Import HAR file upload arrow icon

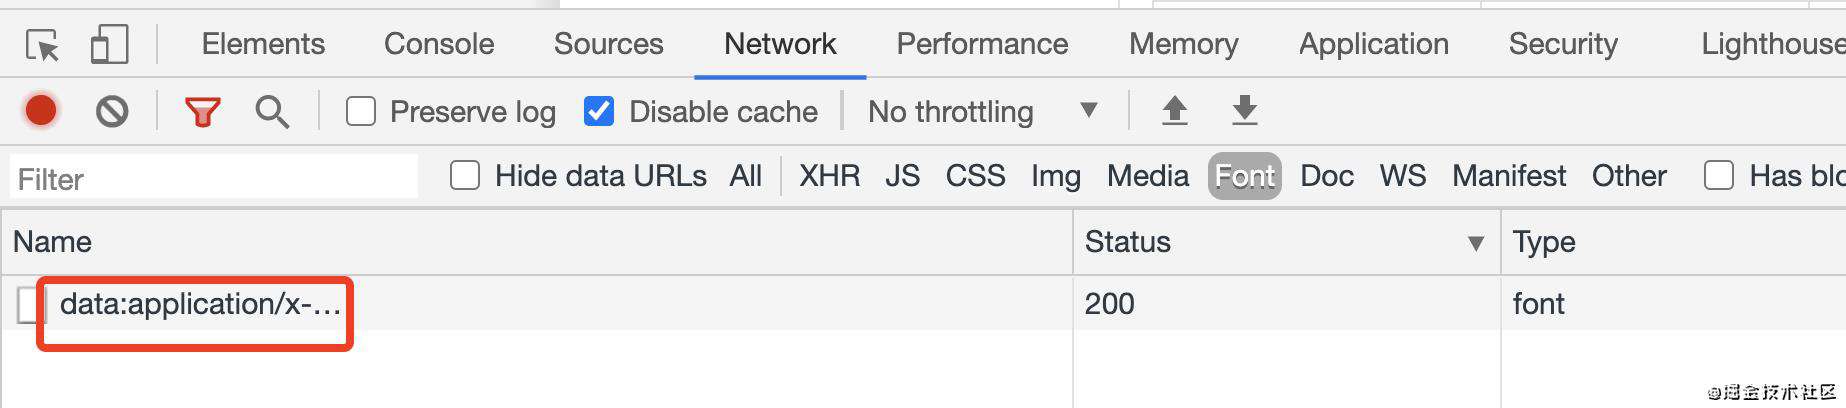[1175, 110]
